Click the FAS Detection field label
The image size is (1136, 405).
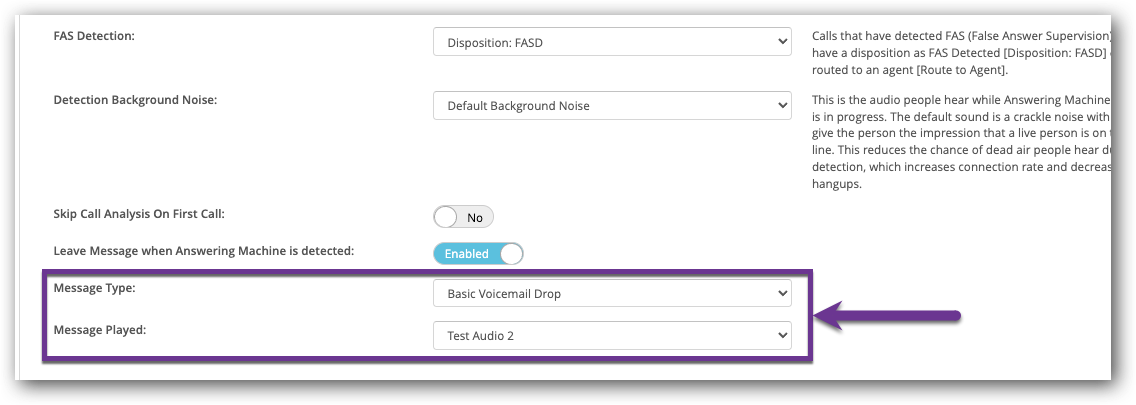(x=93, y=36)
